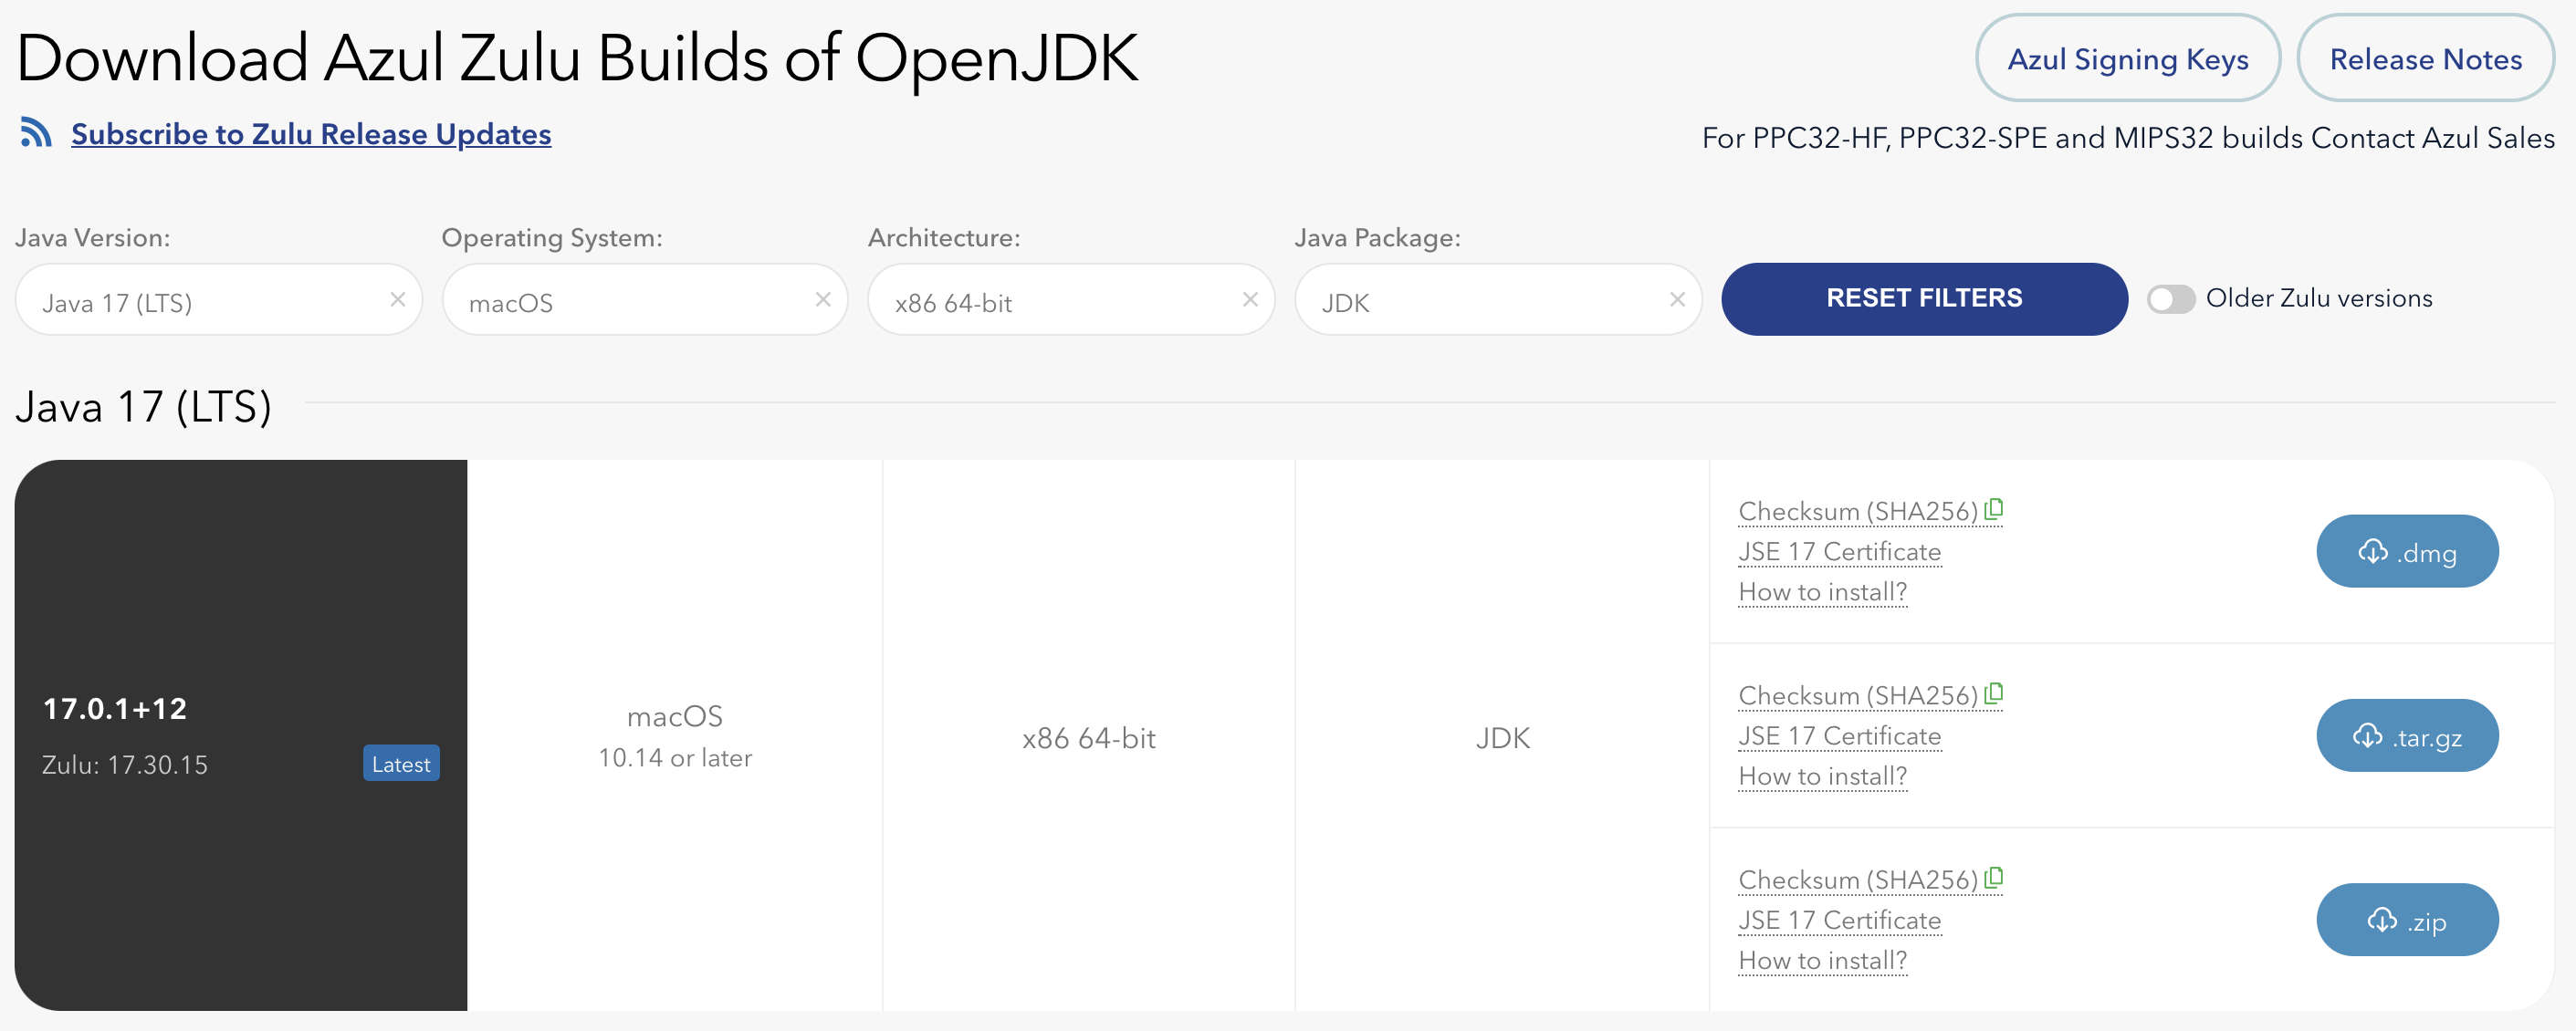Select Java 17 LTS version filter
Image resolution: width=2576 pixels, height=1031 pixels.
(x=197, y=300)
